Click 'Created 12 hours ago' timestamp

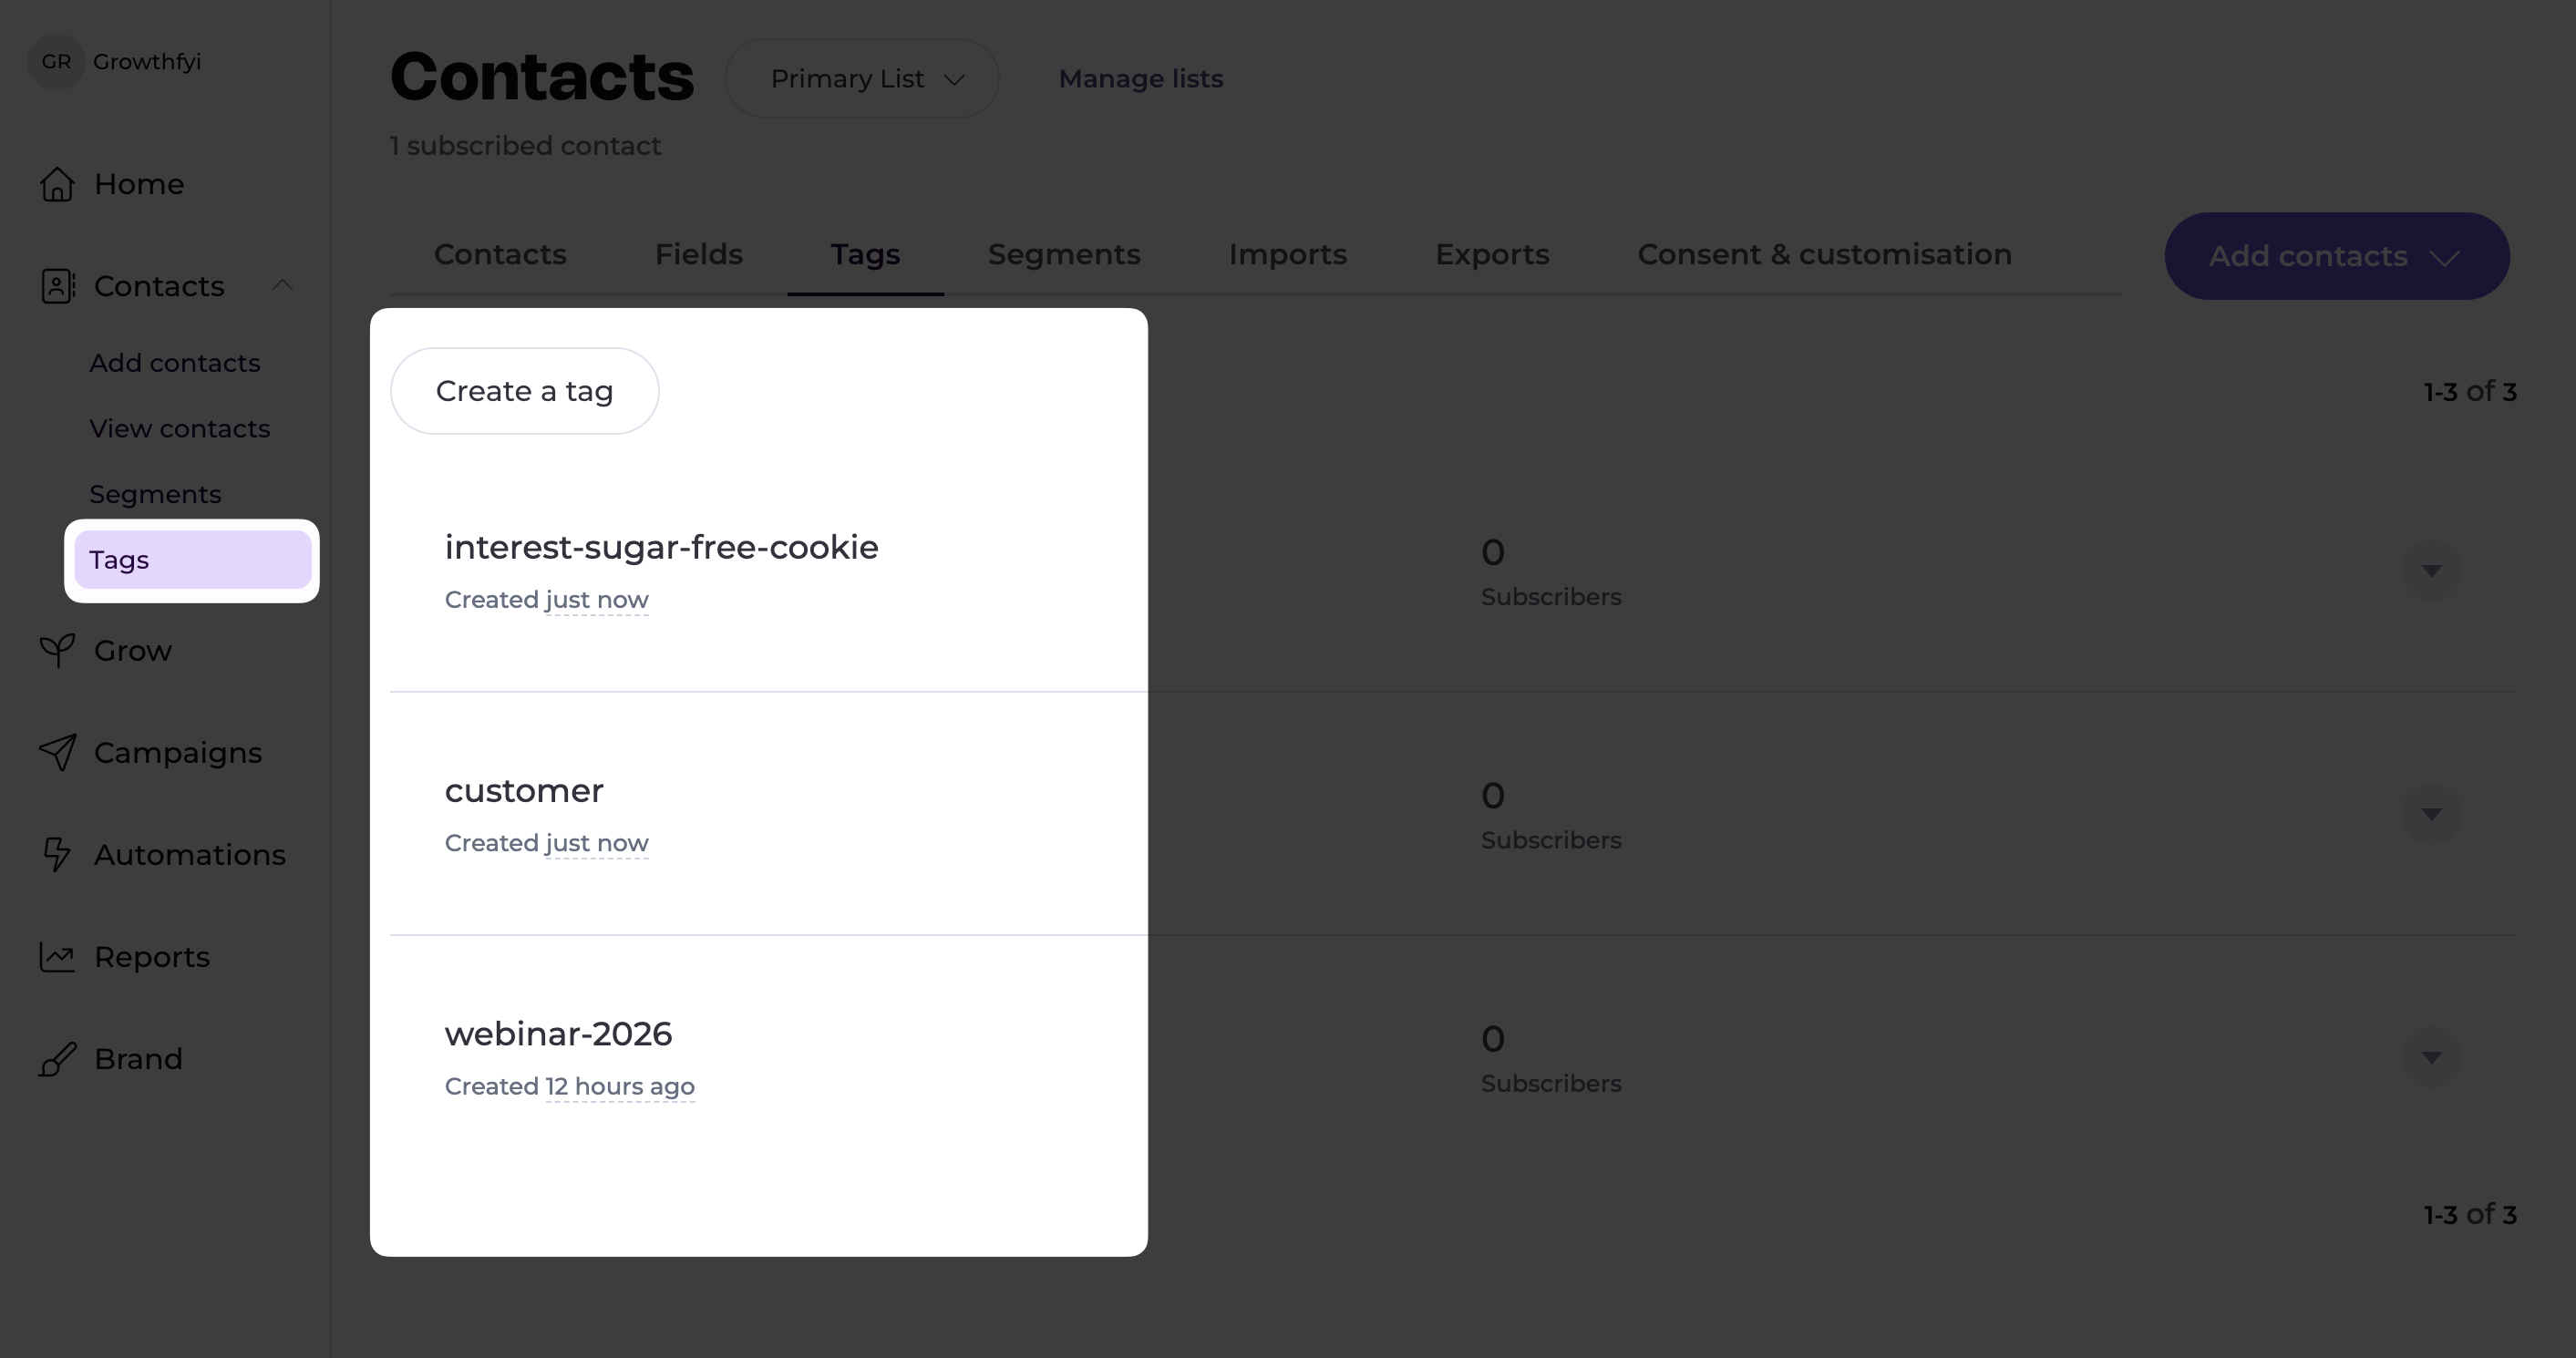coord(570,1087)
